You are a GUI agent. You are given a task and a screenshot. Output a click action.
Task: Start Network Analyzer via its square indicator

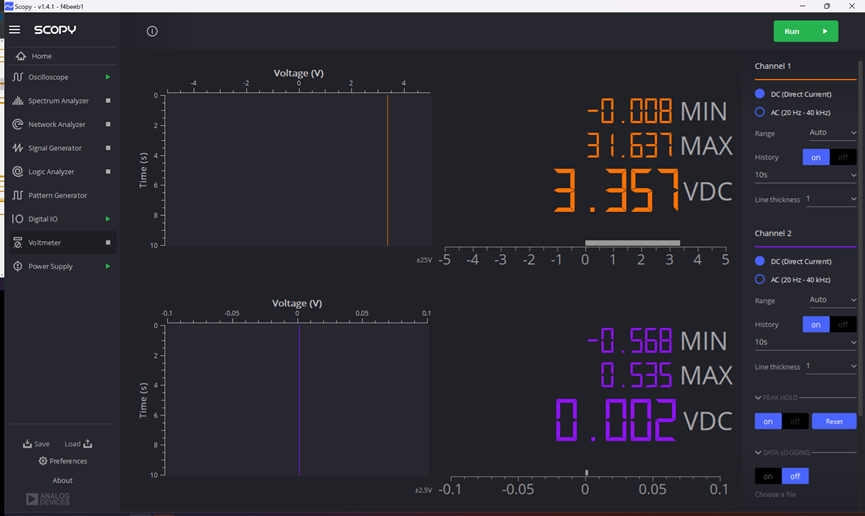108,124
